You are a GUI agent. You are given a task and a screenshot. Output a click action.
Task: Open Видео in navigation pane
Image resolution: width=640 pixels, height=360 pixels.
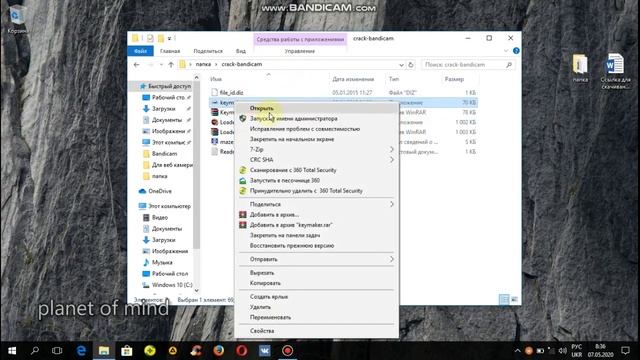pyautogui.click(x=160, y=218)
